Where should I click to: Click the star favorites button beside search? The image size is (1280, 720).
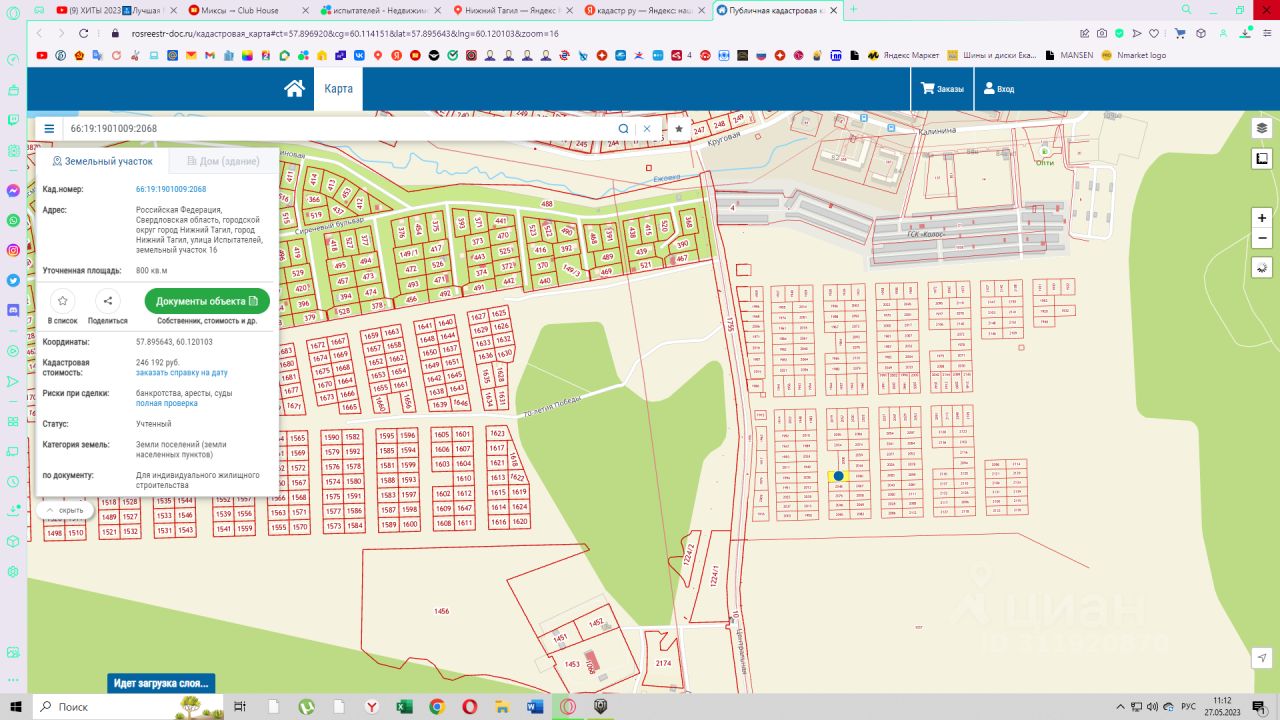click(x=679, y=129)
